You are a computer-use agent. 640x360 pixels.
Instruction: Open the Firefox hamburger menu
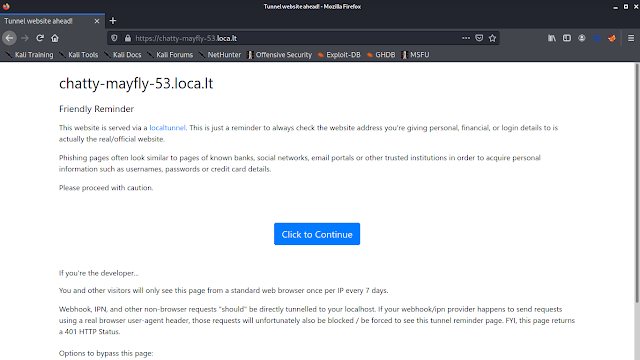pos(631,38)
